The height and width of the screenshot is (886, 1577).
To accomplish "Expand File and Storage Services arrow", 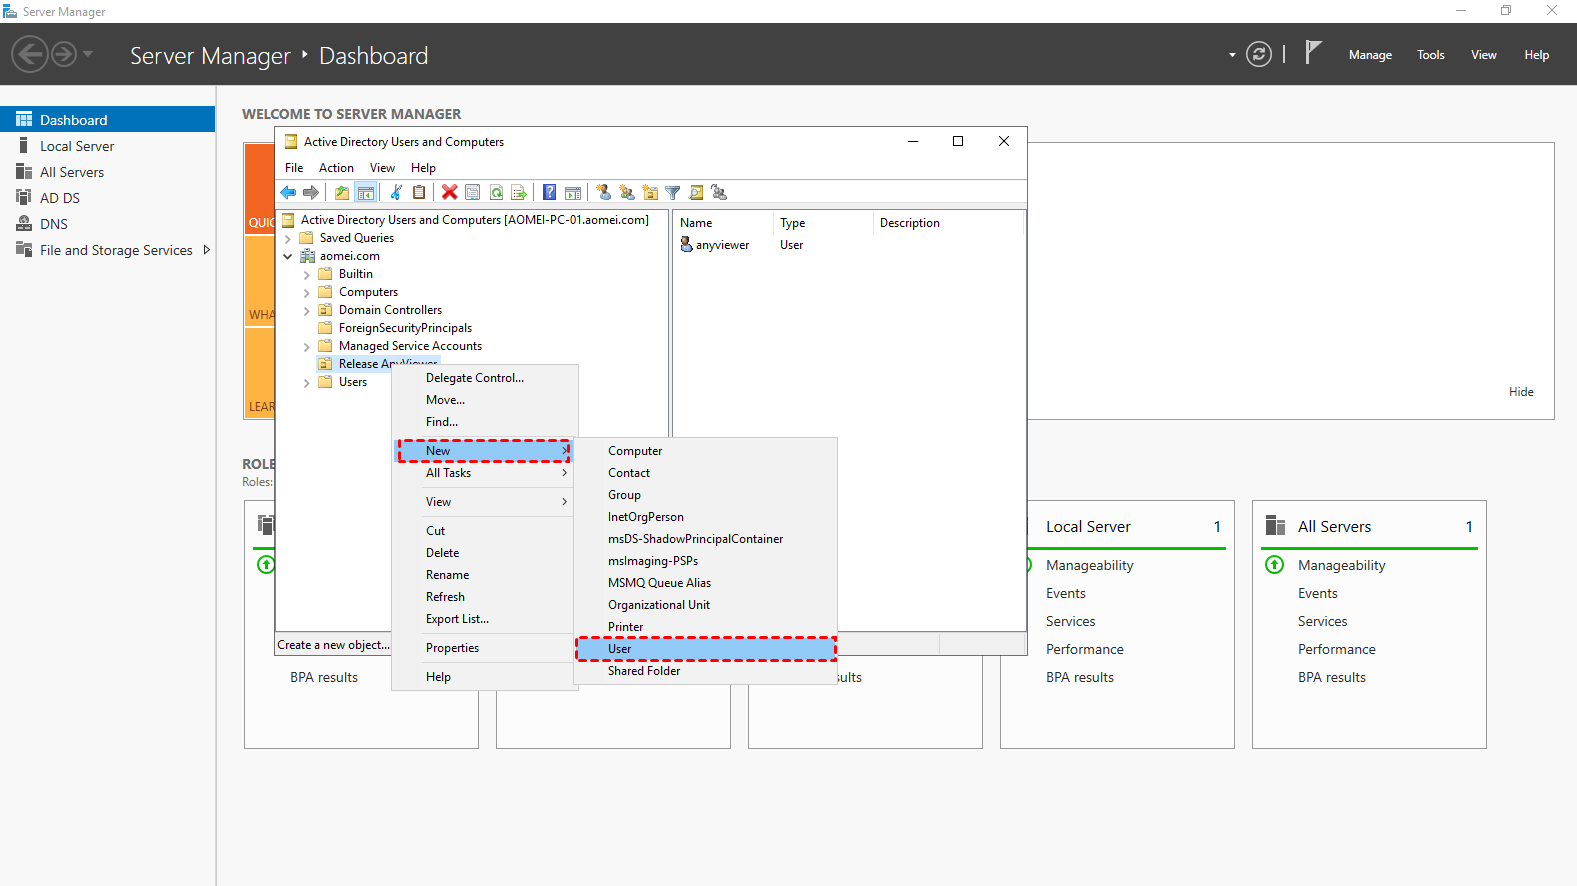I will coord(207,250).
